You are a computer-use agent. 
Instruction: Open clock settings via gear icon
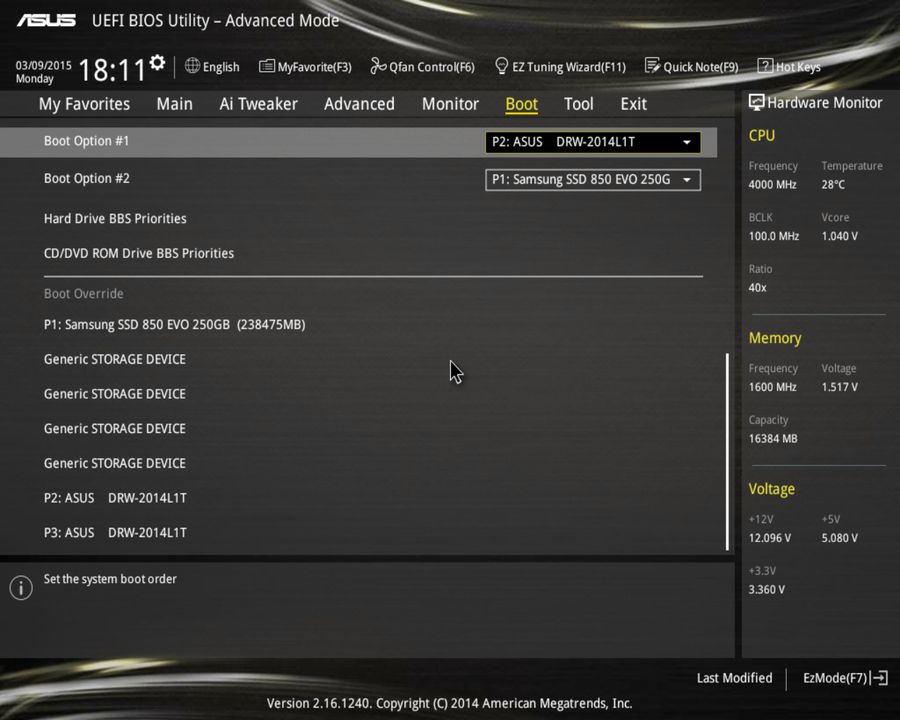(156, 60)
